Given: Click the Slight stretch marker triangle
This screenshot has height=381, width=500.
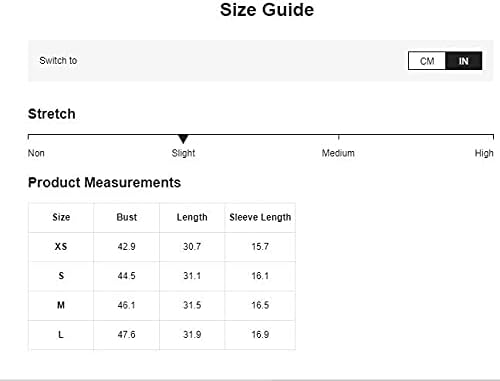Looking at the screenshot, I should click(183, 139).
